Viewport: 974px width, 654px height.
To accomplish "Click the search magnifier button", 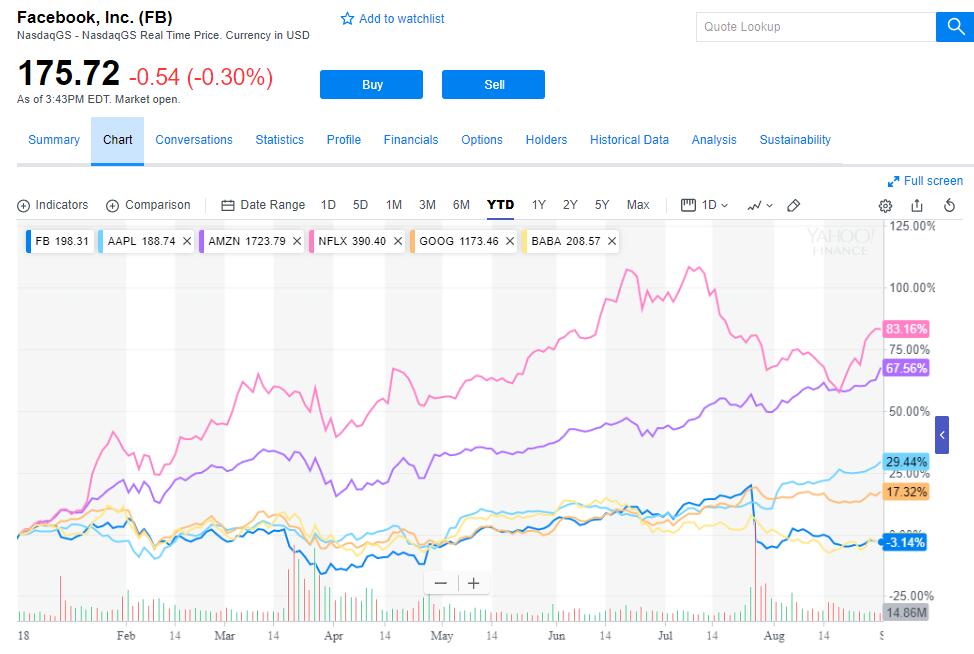I will [951, 27].
